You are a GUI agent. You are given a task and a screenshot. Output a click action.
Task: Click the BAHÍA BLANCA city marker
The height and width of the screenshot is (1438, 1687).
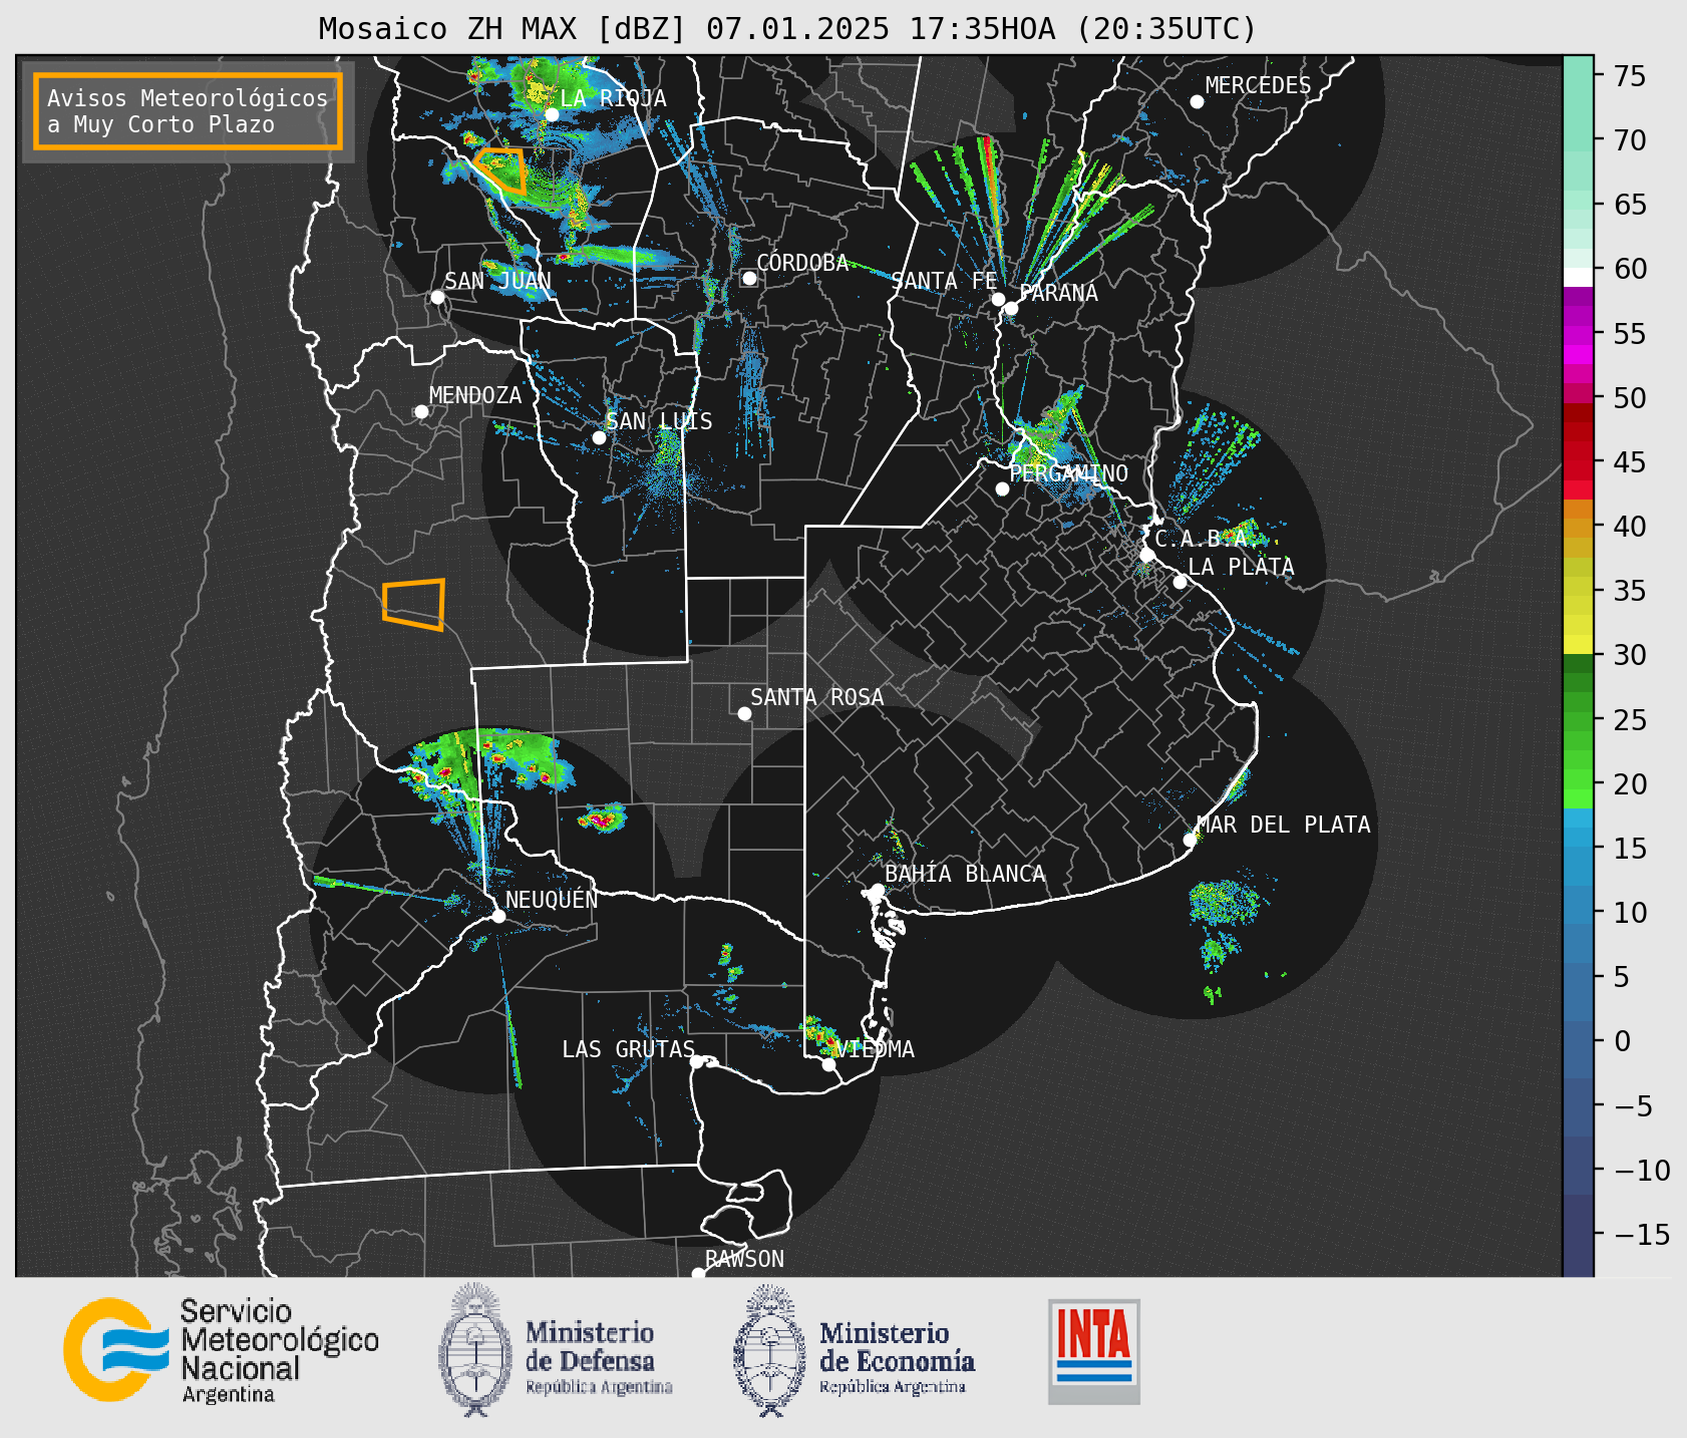click(877, 889)
